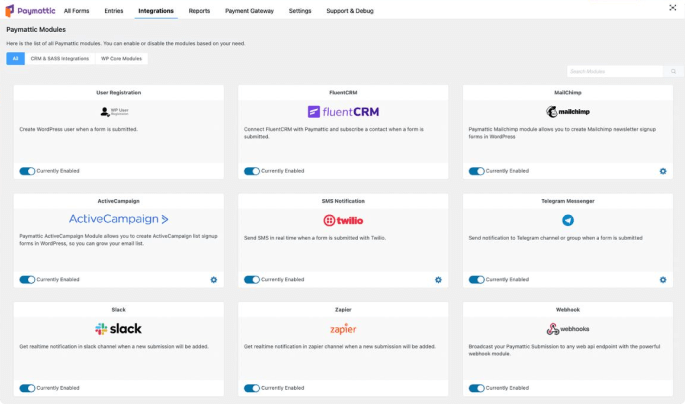Click the Webhook card title
Viewport: 685px width, 404px height.
pos(567,310)
